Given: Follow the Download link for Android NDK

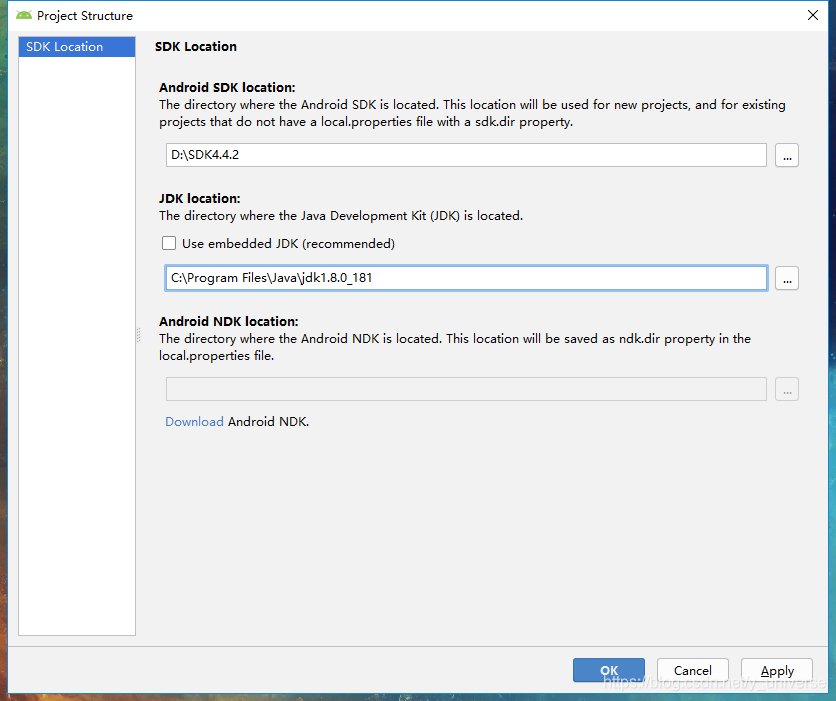Looking at the screenshot, I should tap(194, 422).
